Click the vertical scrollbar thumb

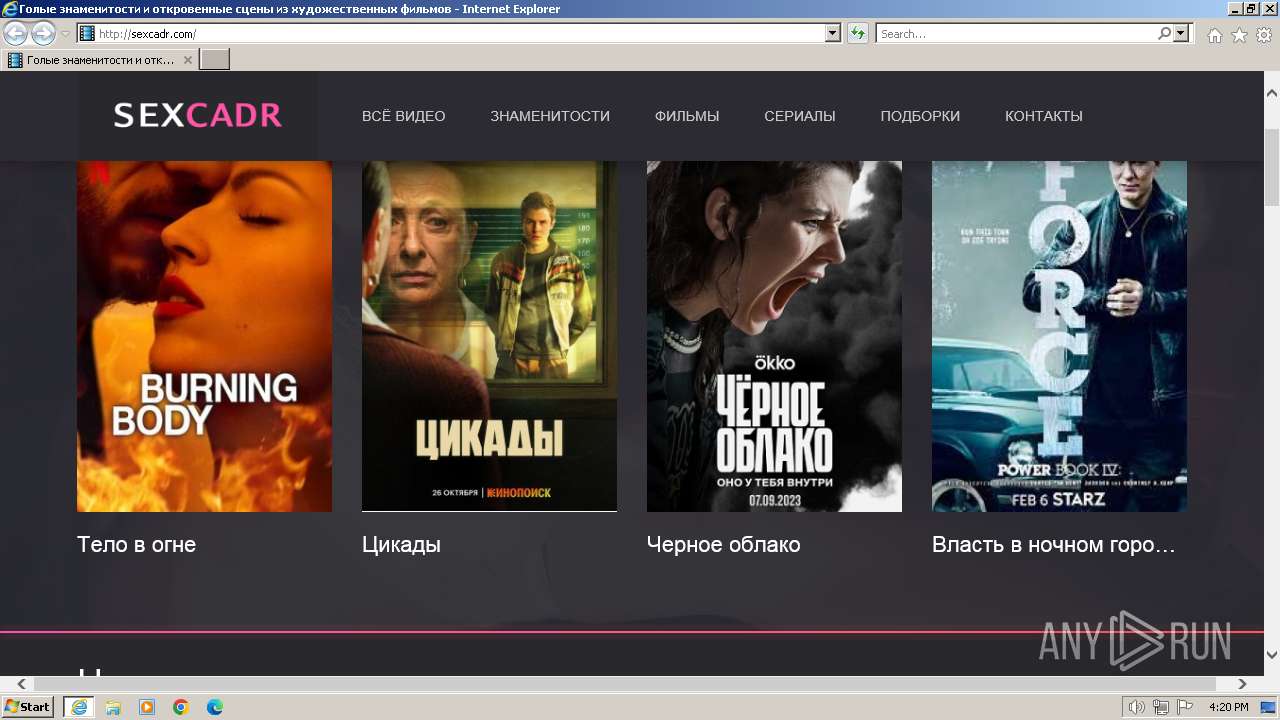[1272, 167]
